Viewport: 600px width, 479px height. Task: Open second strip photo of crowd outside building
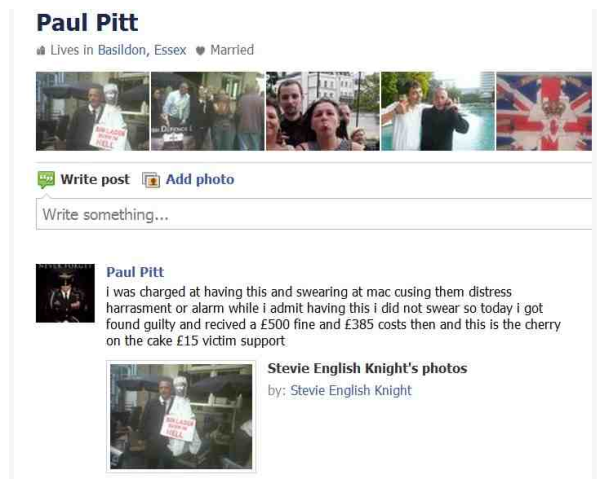(x=208, y=111)
